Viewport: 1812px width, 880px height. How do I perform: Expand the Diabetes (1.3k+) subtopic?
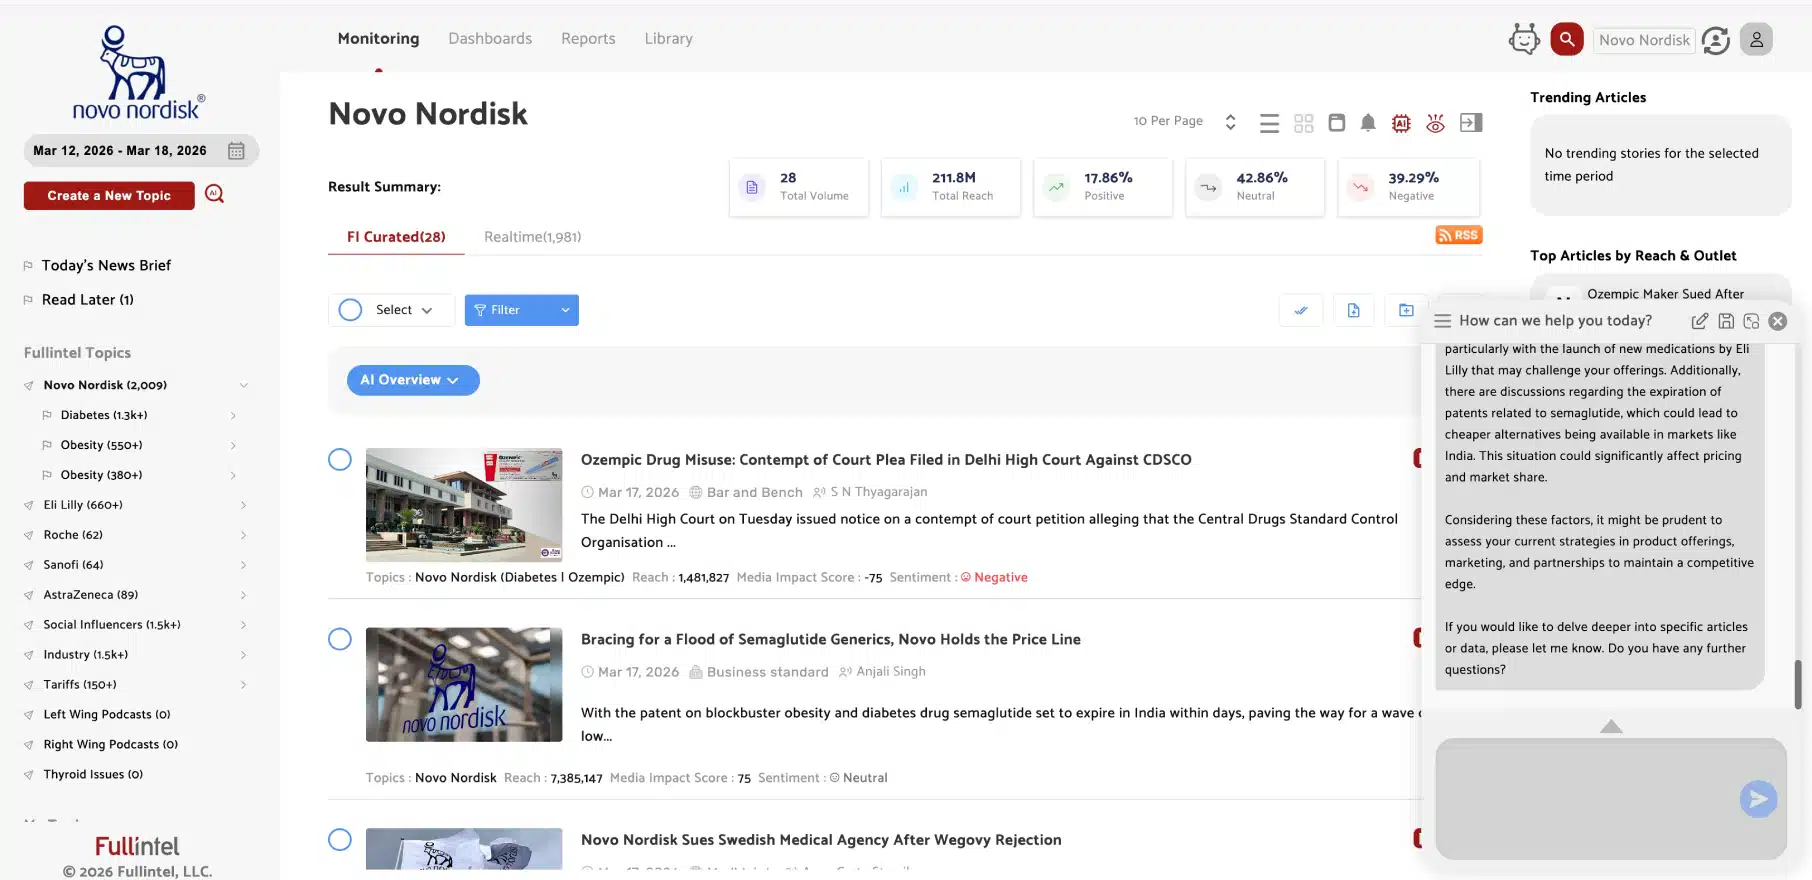[x=233, y=415]
